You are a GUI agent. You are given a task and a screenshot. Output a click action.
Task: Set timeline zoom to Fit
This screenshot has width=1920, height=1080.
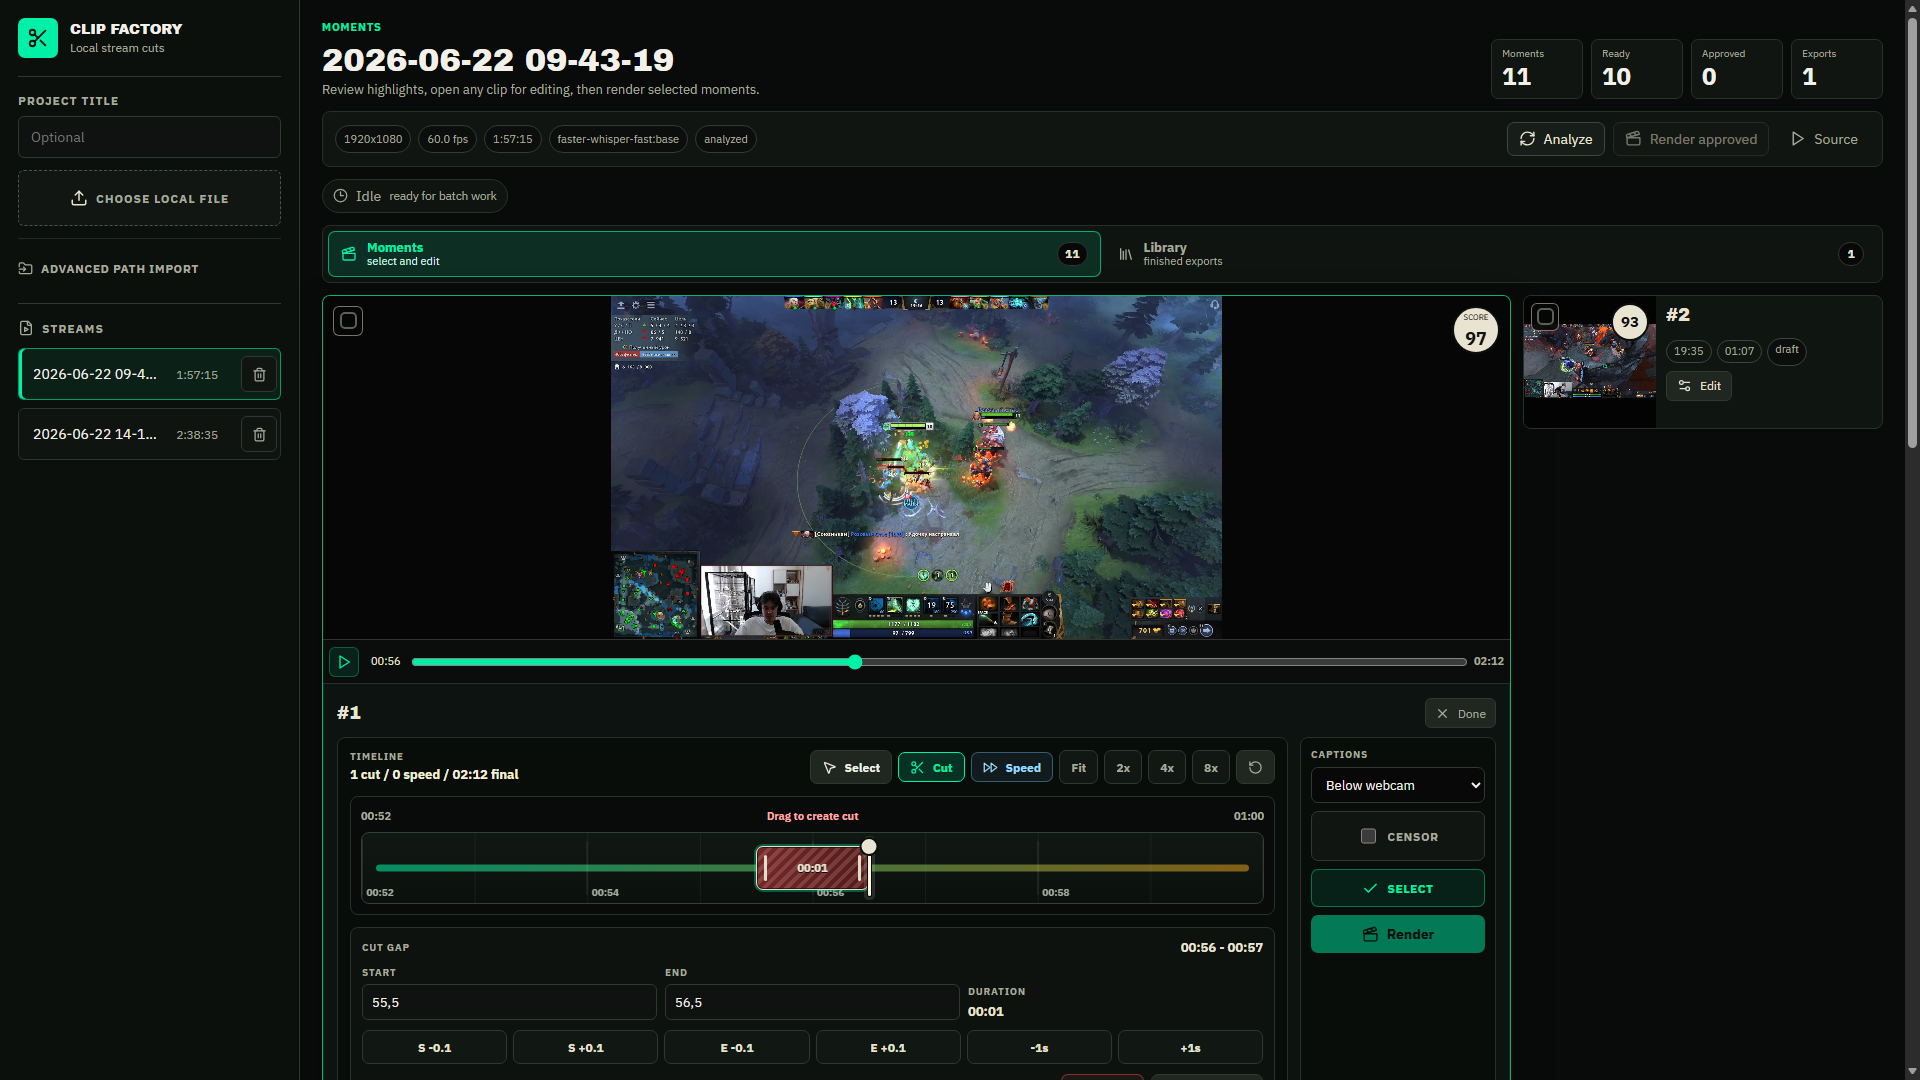tap(1078, 768)
